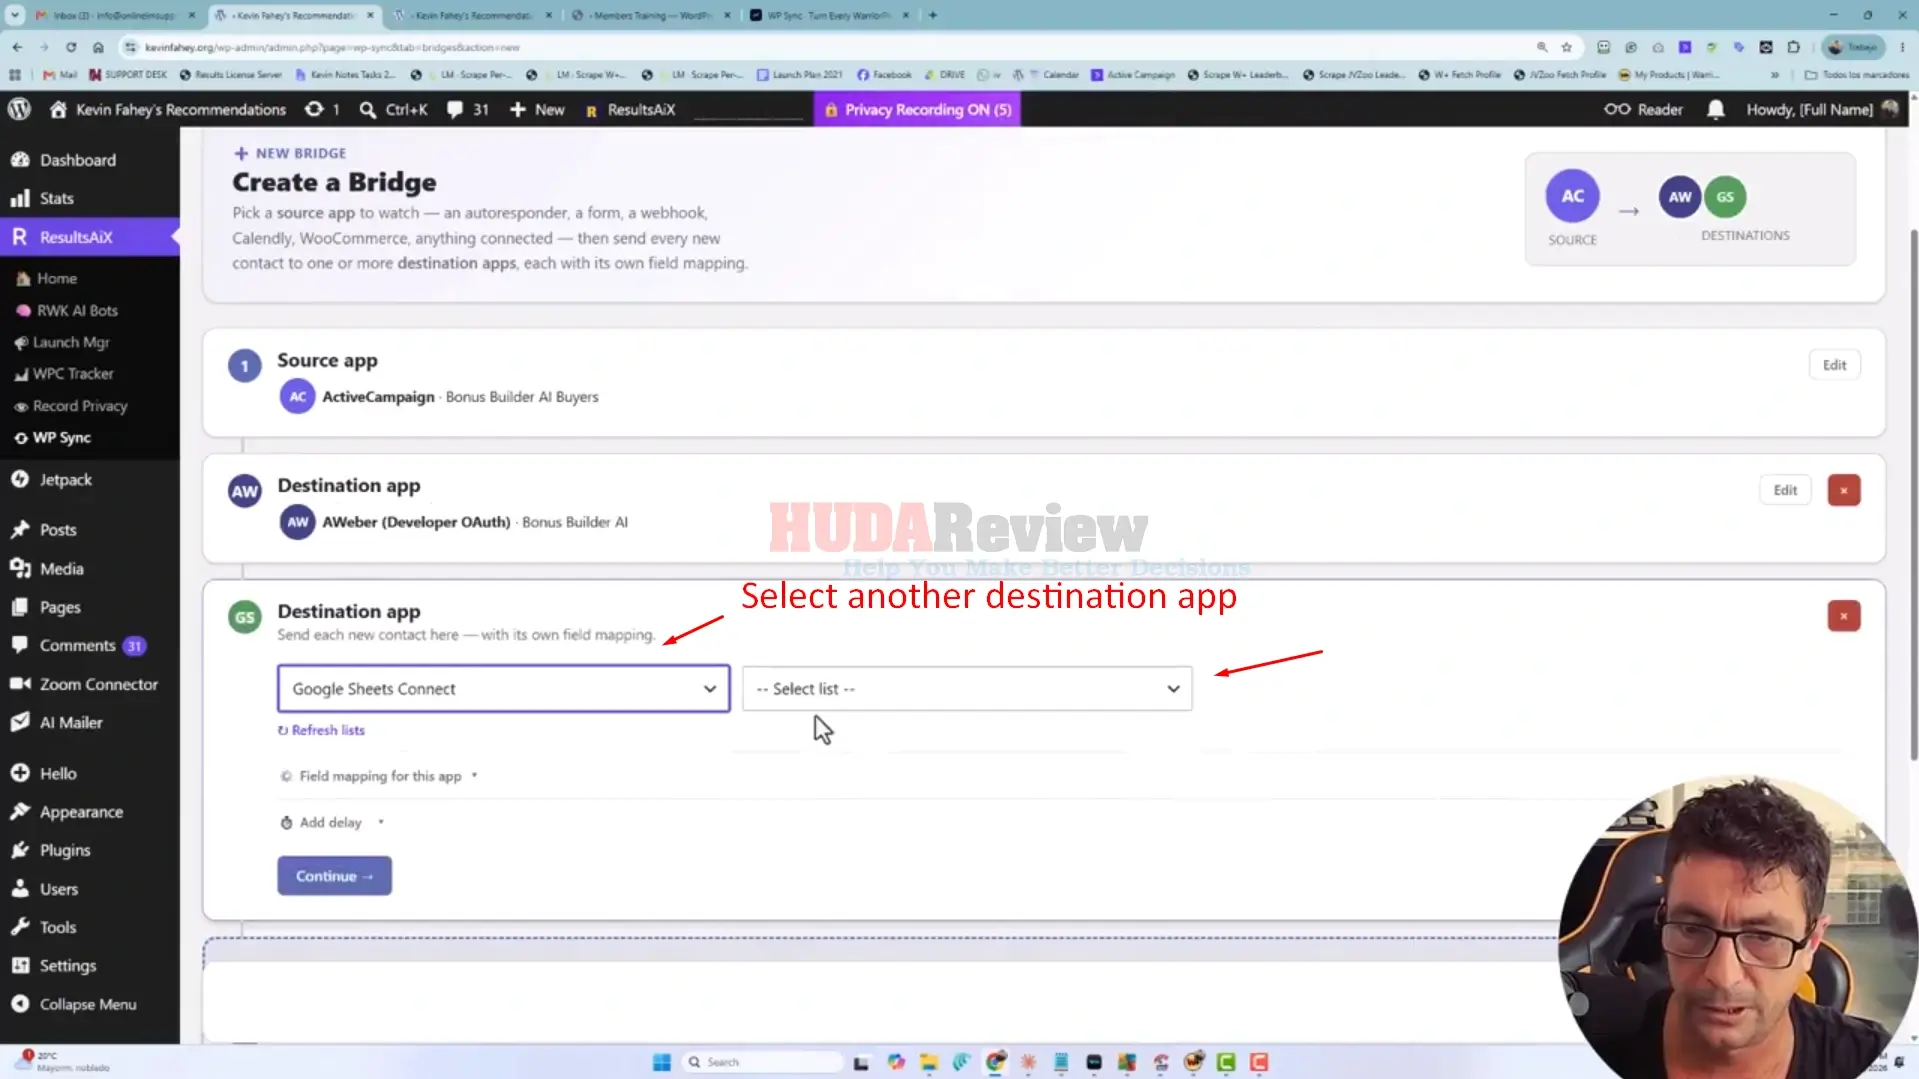Open WP Sync submenu item
Image resolution: width=1919 pixels, height=1079 pixels.
tap(62, 437)
